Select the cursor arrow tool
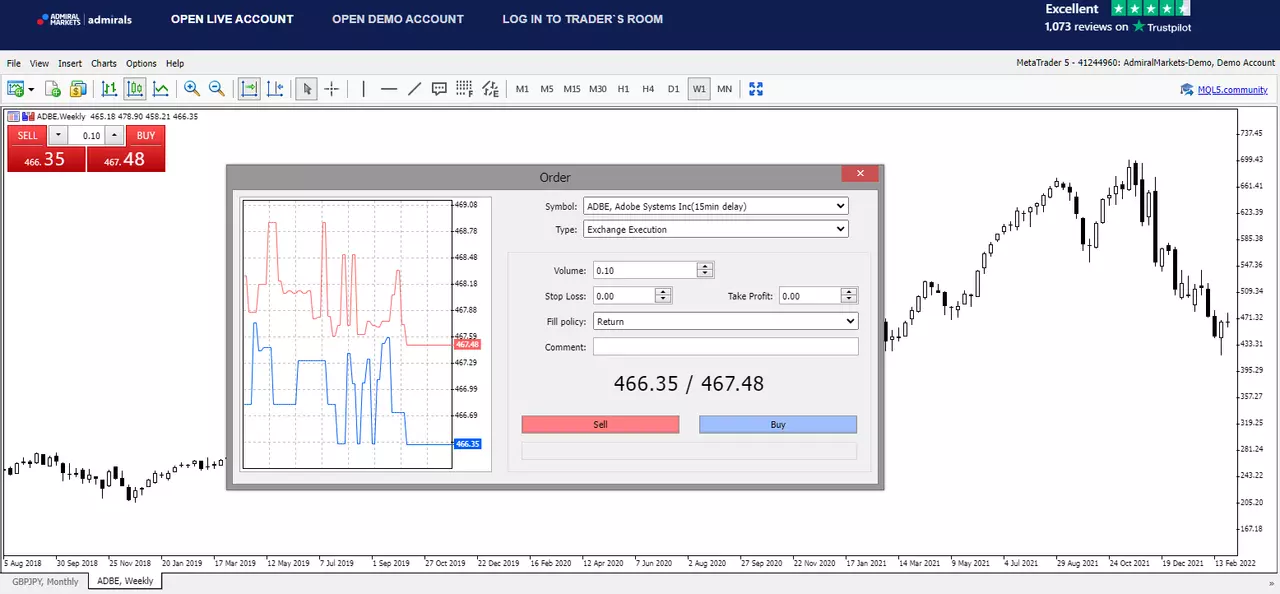The height and width of the screenshot is (594, 1280). [307, 89]
